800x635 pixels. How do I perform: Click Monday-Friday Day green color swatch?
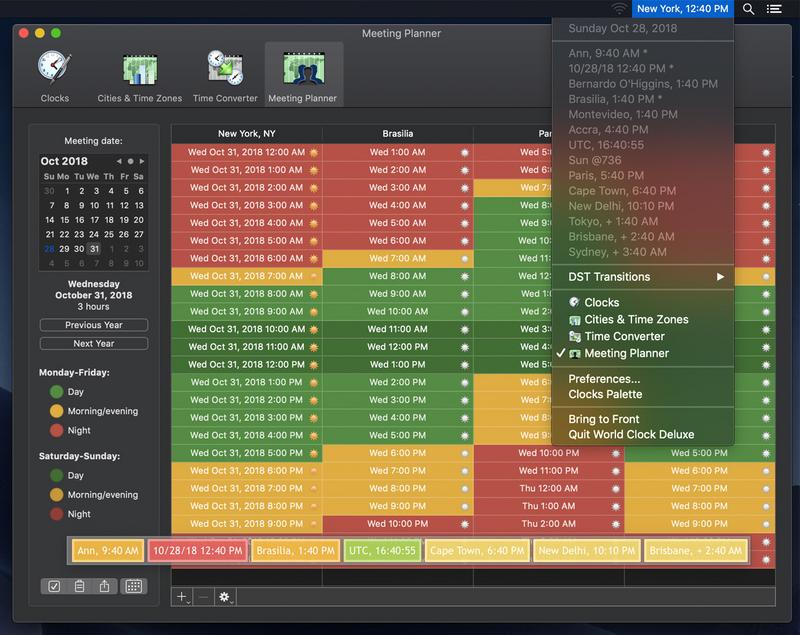click(x=57, y=392)
